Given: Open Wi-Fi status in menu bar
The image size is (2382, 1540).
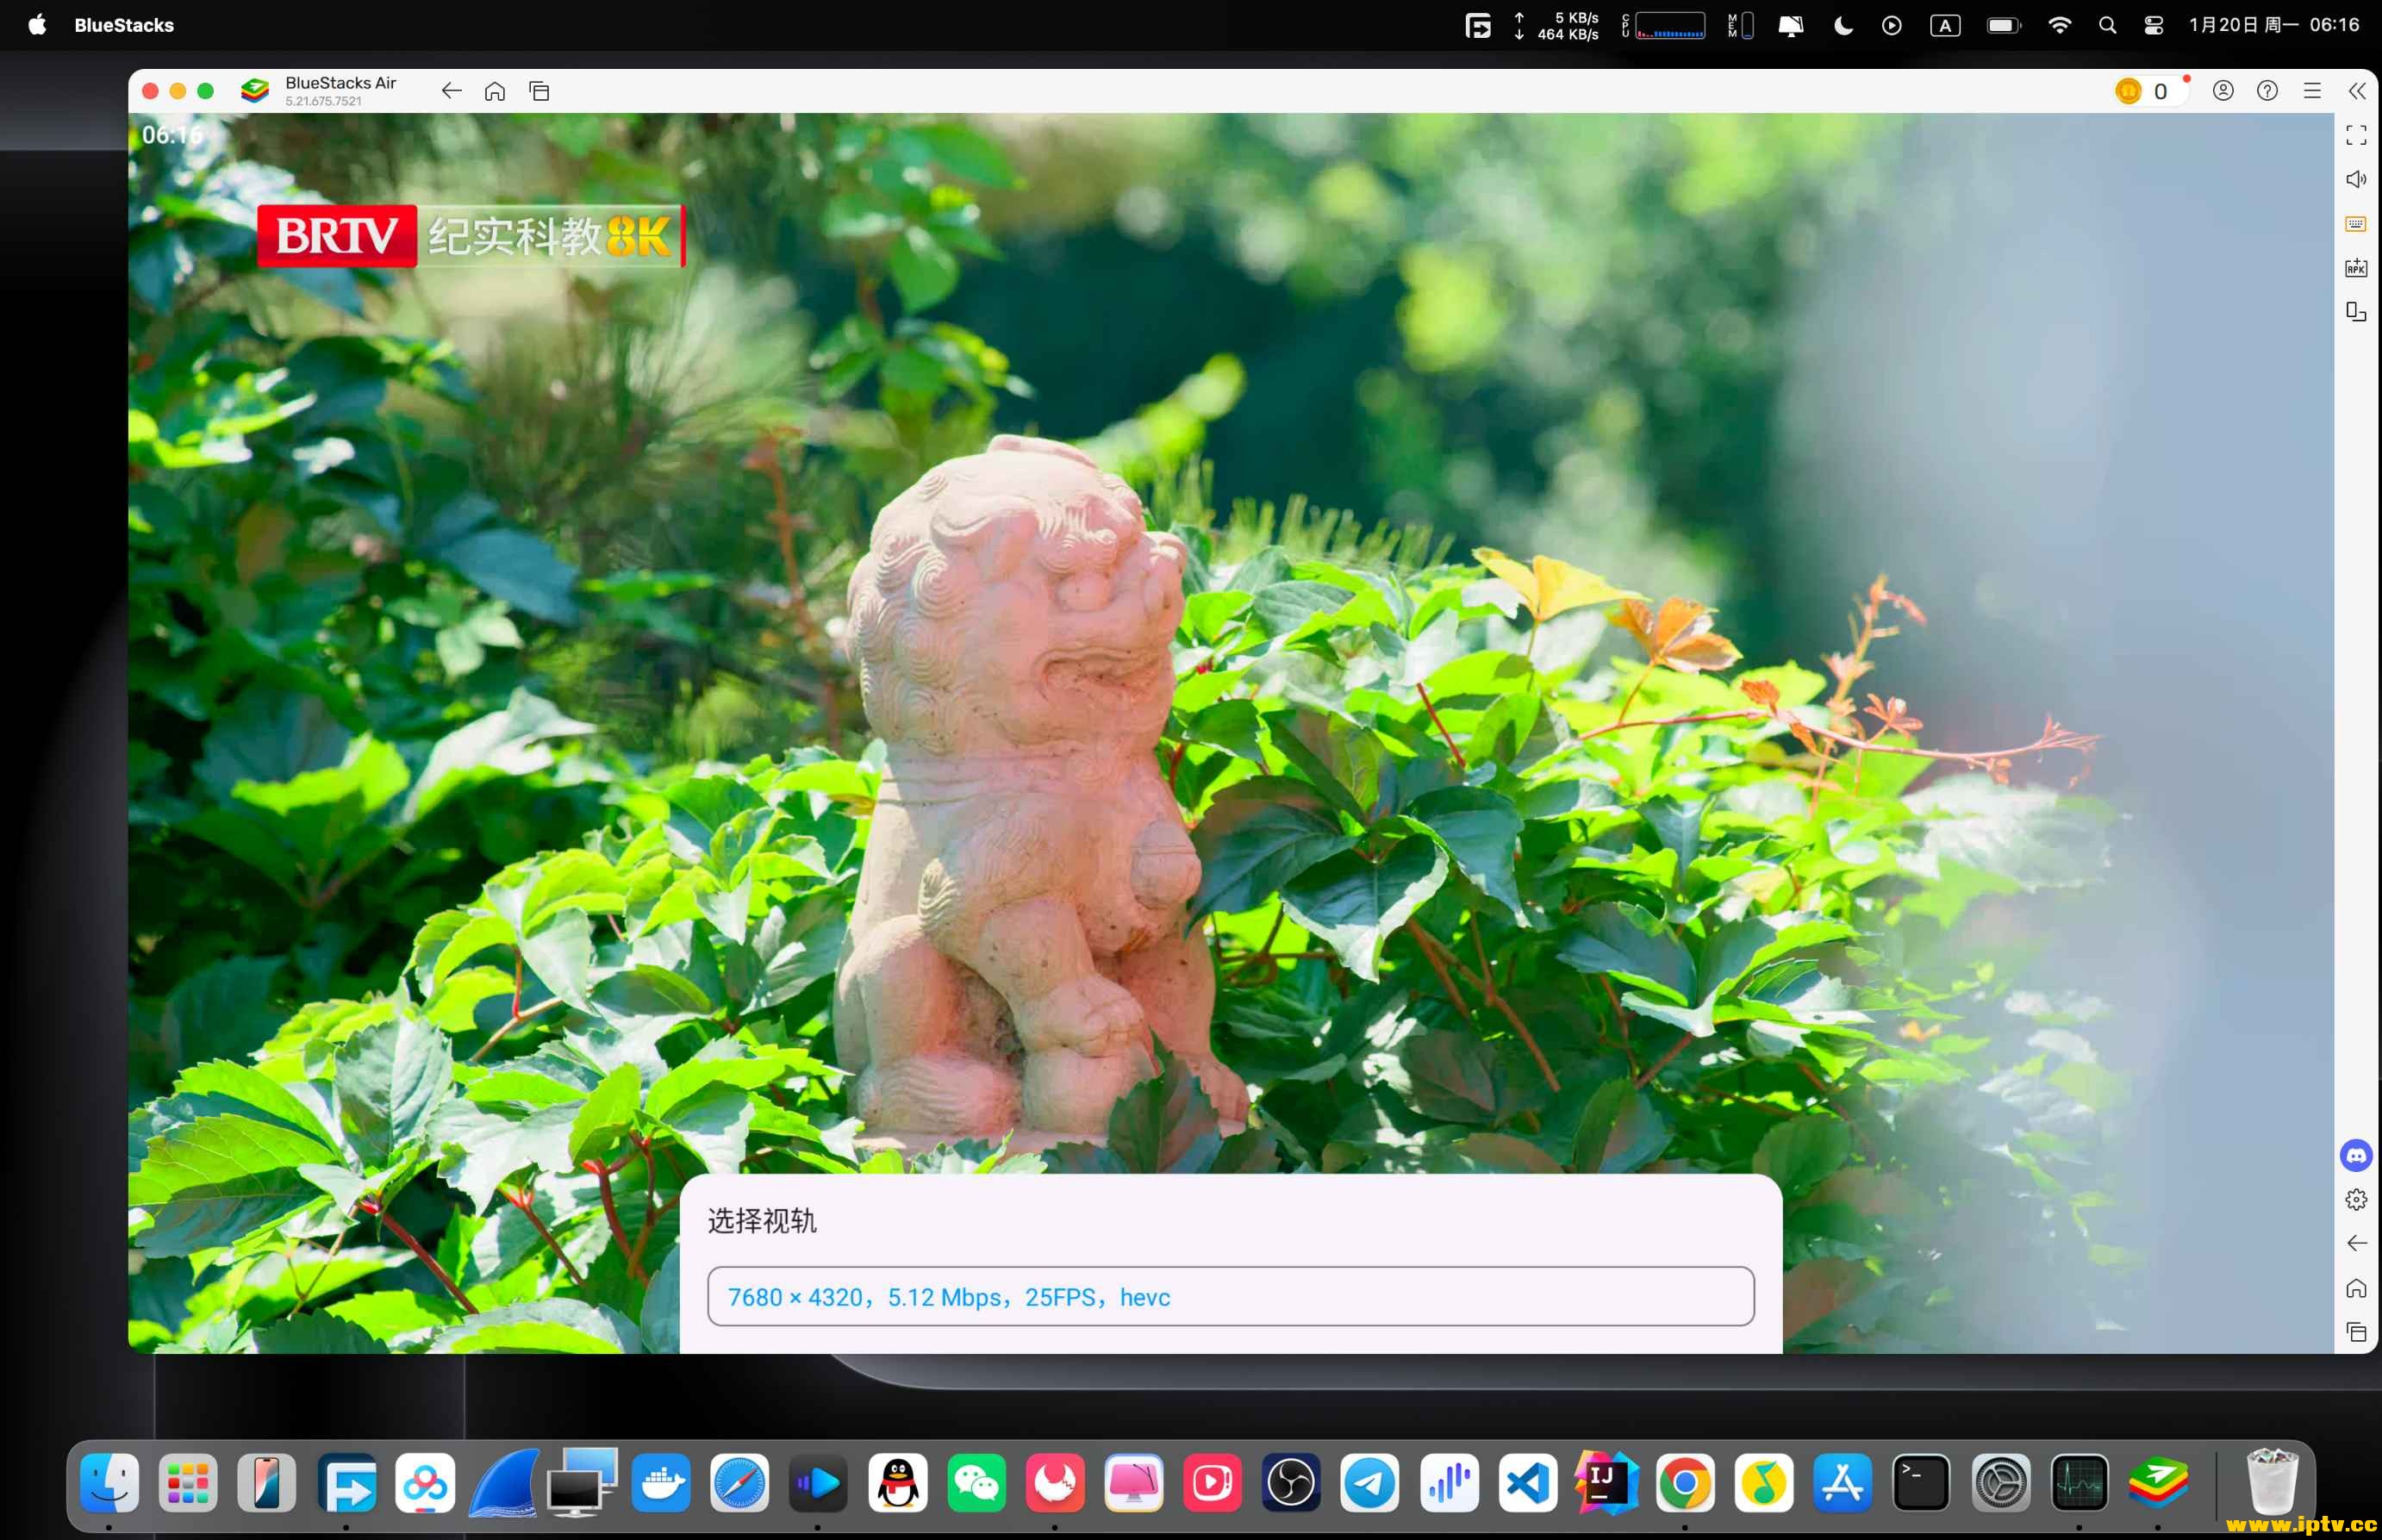Looking at the screenshot, I should click(x=2059, y=25).
